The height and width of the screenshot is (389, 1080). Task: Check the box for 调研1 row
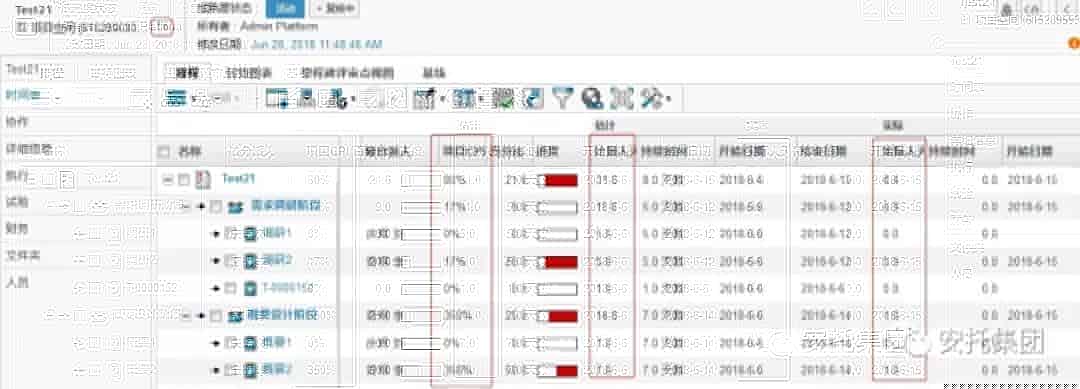[x=229, y=233]
